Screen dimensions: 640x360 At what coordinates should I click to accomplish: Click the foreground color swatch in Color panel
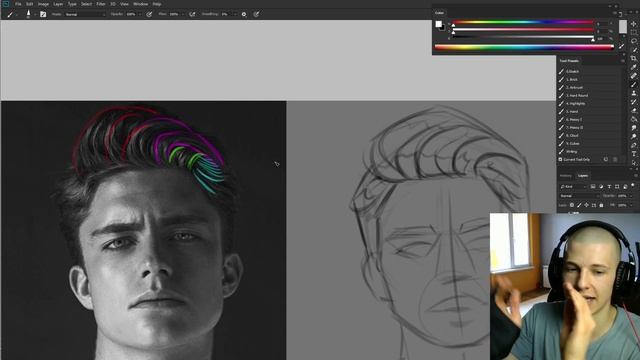click(438, 24)
